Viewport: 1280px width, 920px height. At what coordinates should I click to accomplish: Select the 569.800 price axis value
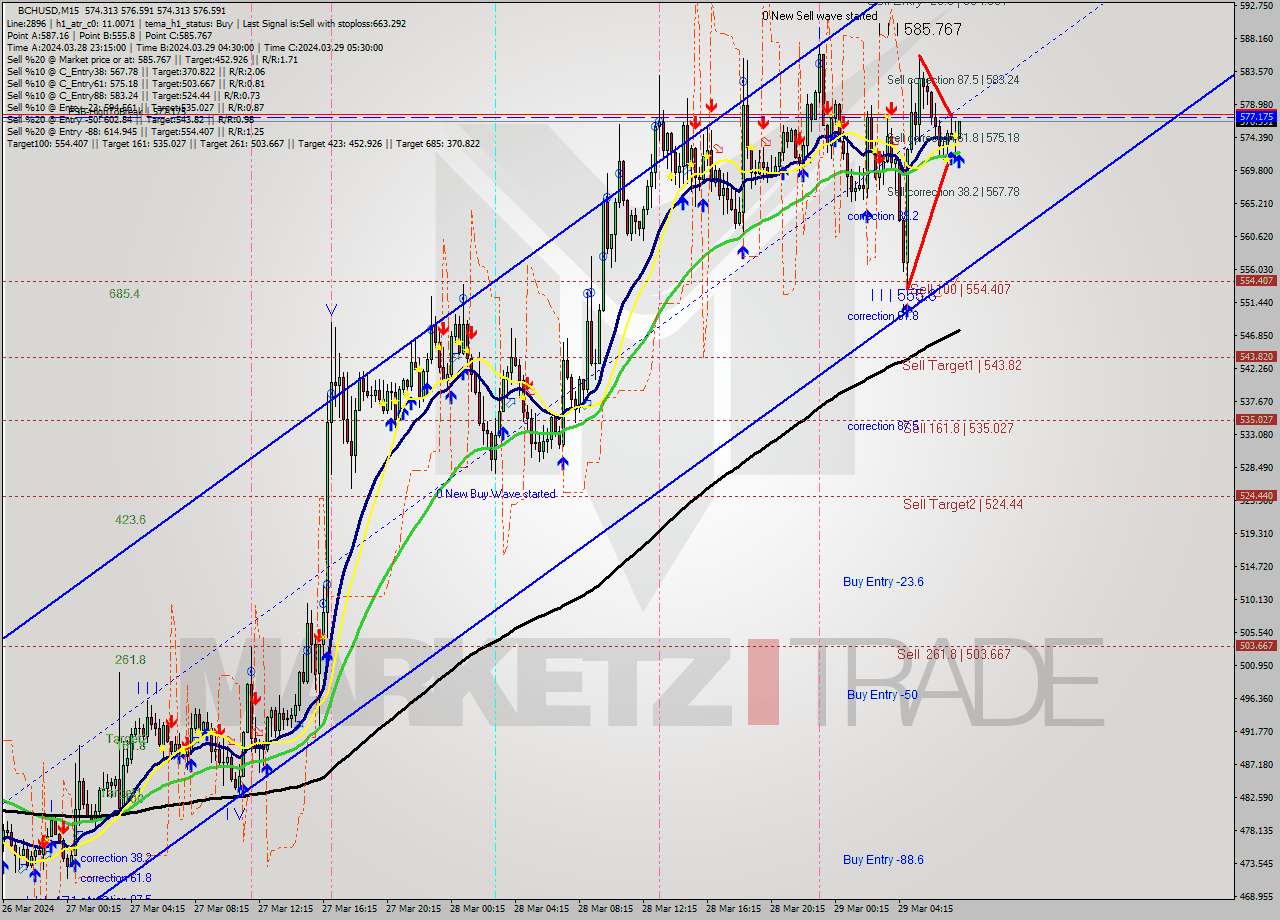coord(1256,170)
